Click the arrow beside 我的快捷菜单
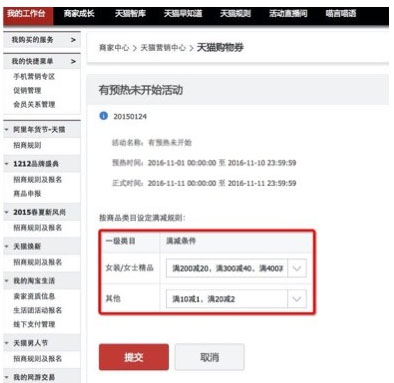The height and width of the screenshot is (383, 394). point(73,61)
